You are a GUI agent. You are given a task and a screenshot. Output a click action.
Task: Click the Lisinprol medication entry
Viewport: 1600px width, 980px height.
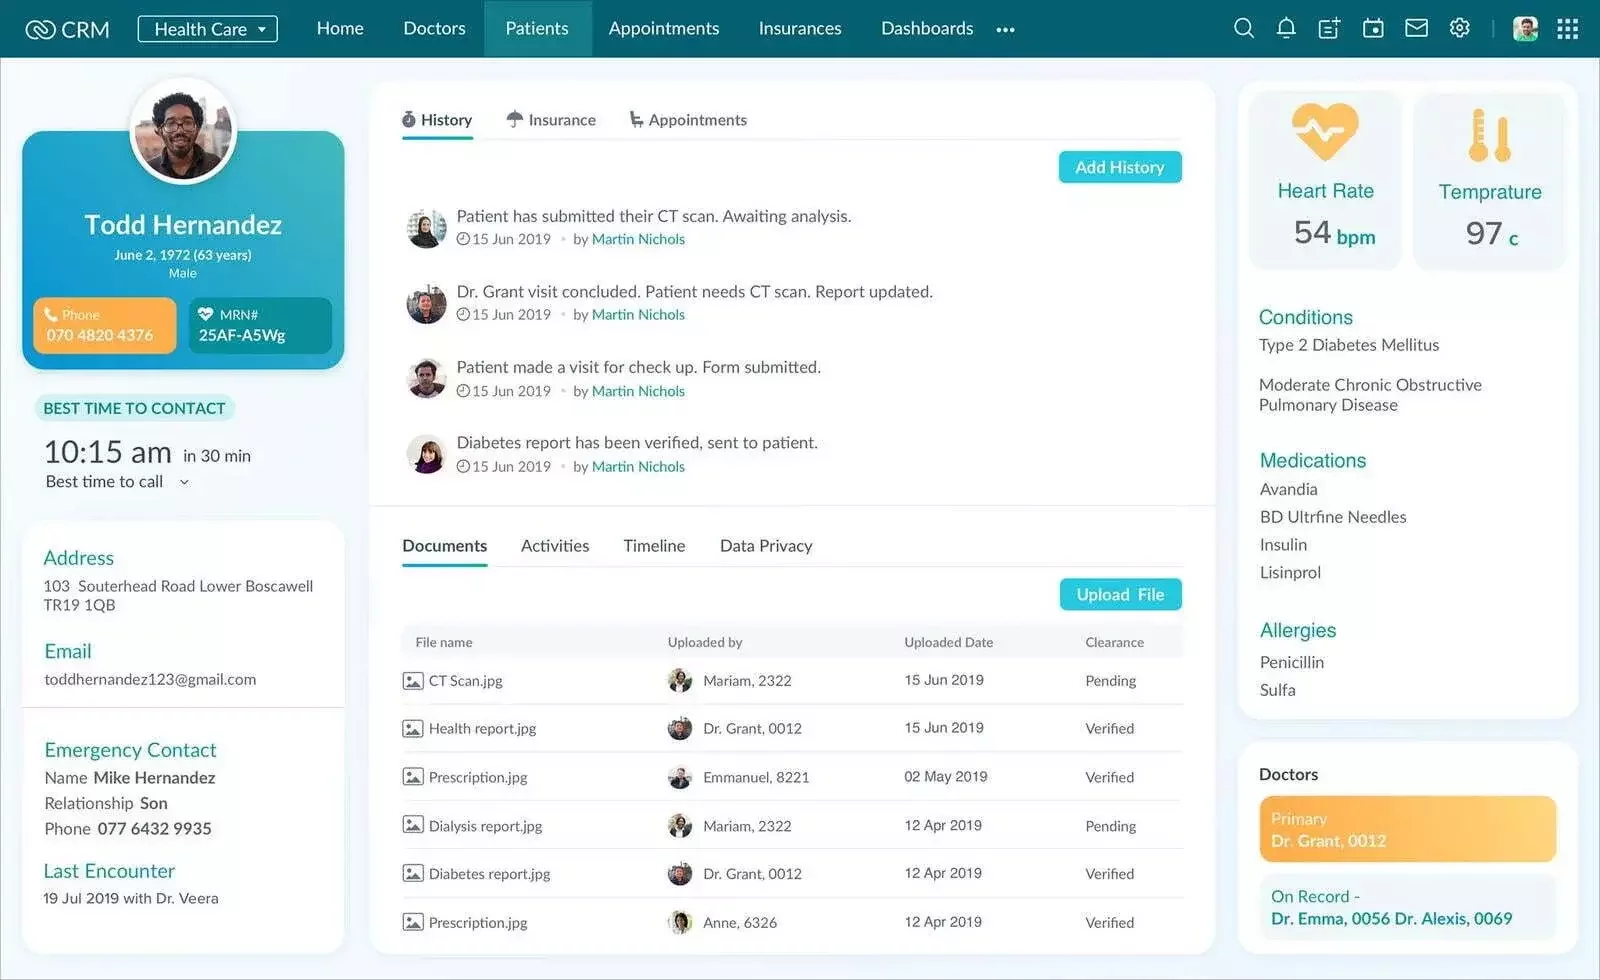(x=1290, y=572)
